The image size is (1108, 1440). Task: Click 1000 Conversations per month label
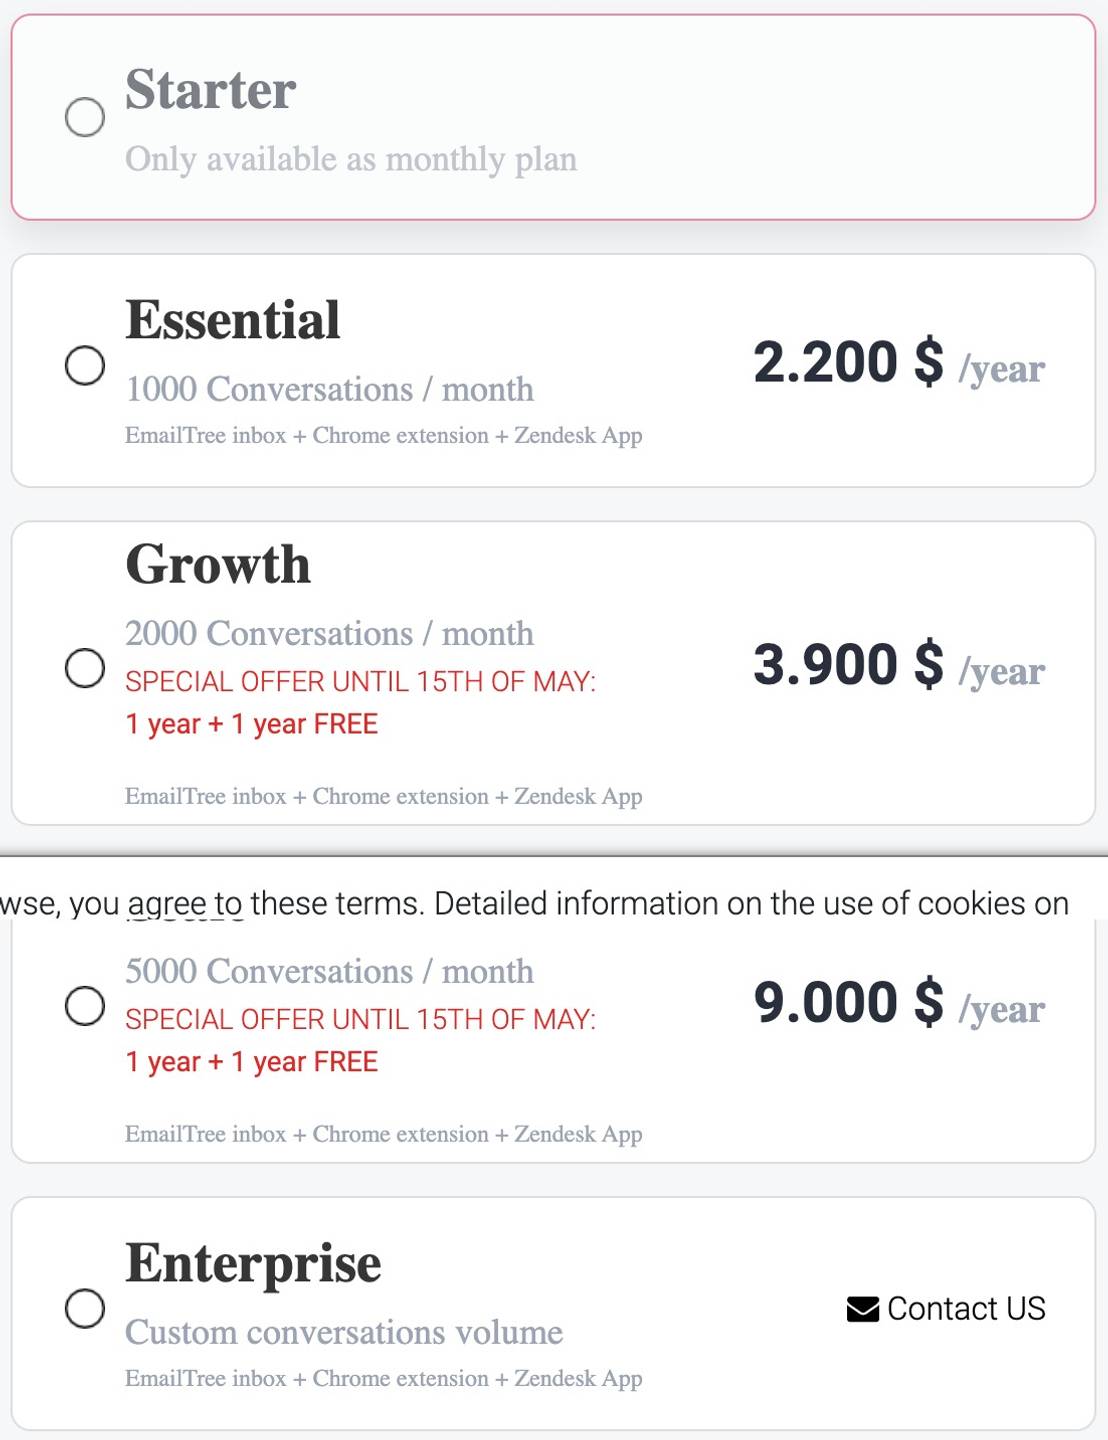point(329,389)
